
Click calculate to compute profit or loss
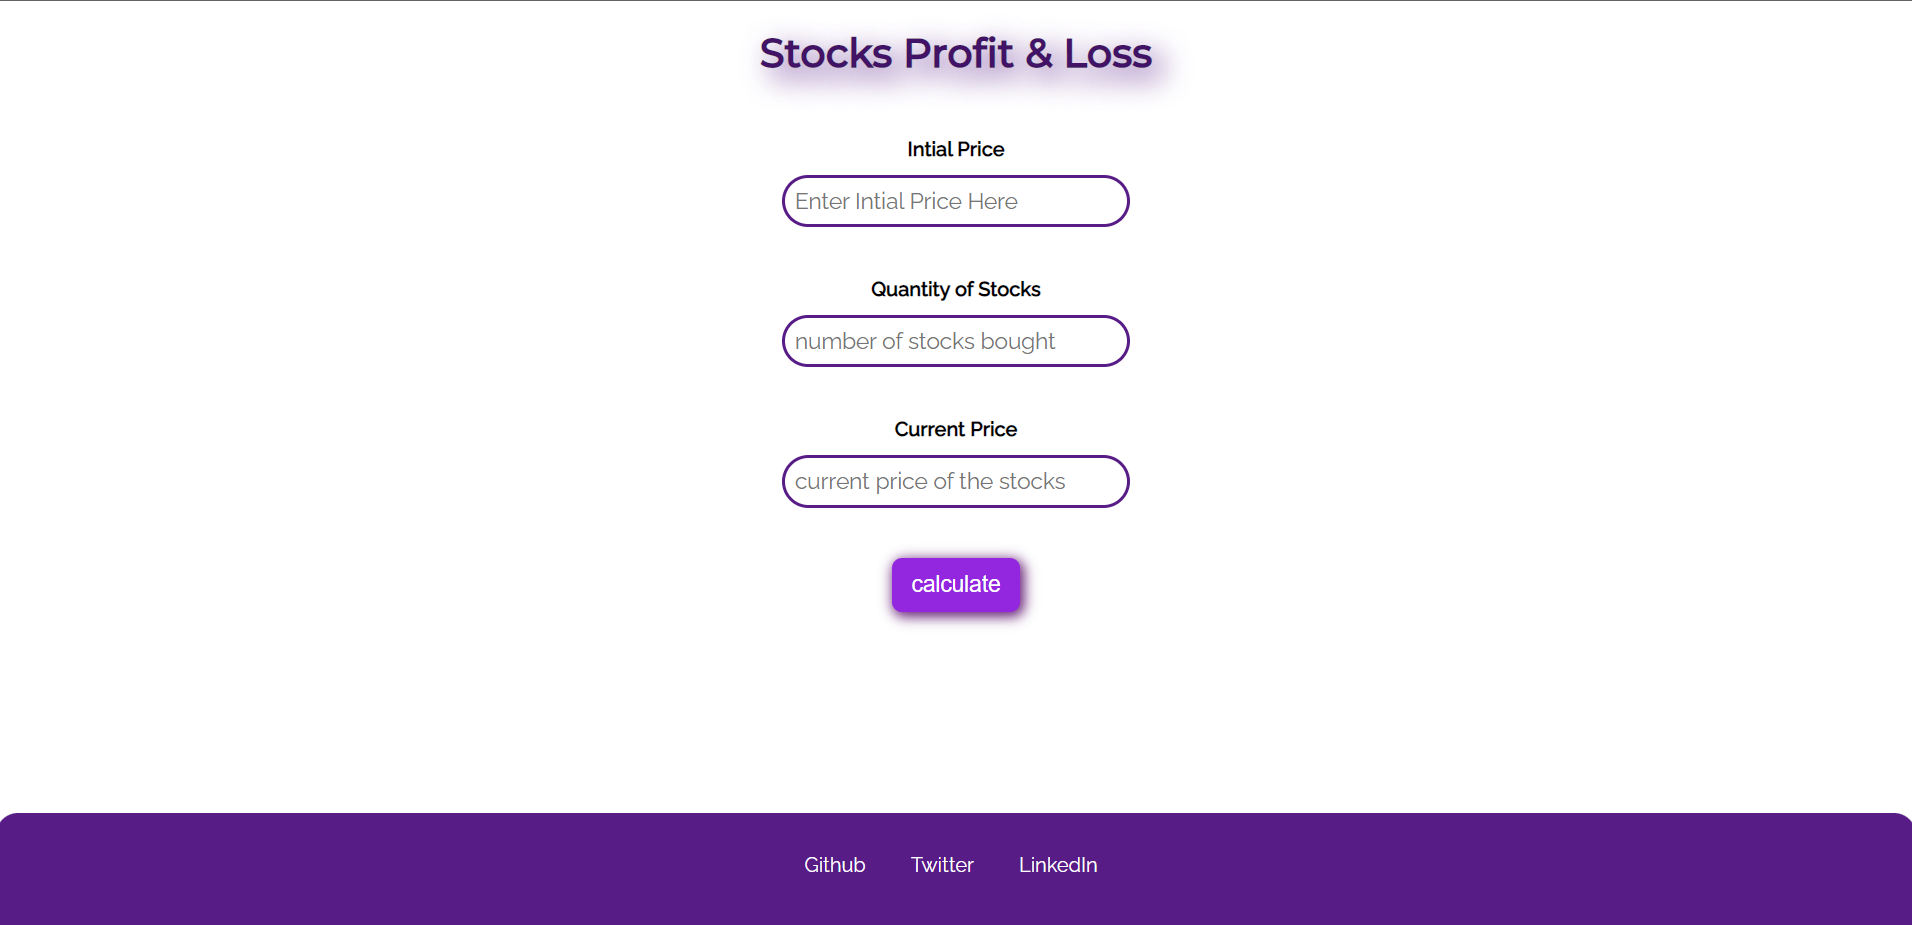click(x=955, y=584)
